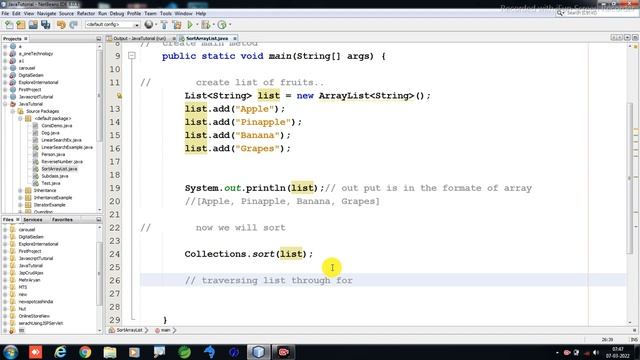This screenshot has width=640, height=360.
Task: Select ReverseNumber.java in the Projects tree
Action: (62, 162)
